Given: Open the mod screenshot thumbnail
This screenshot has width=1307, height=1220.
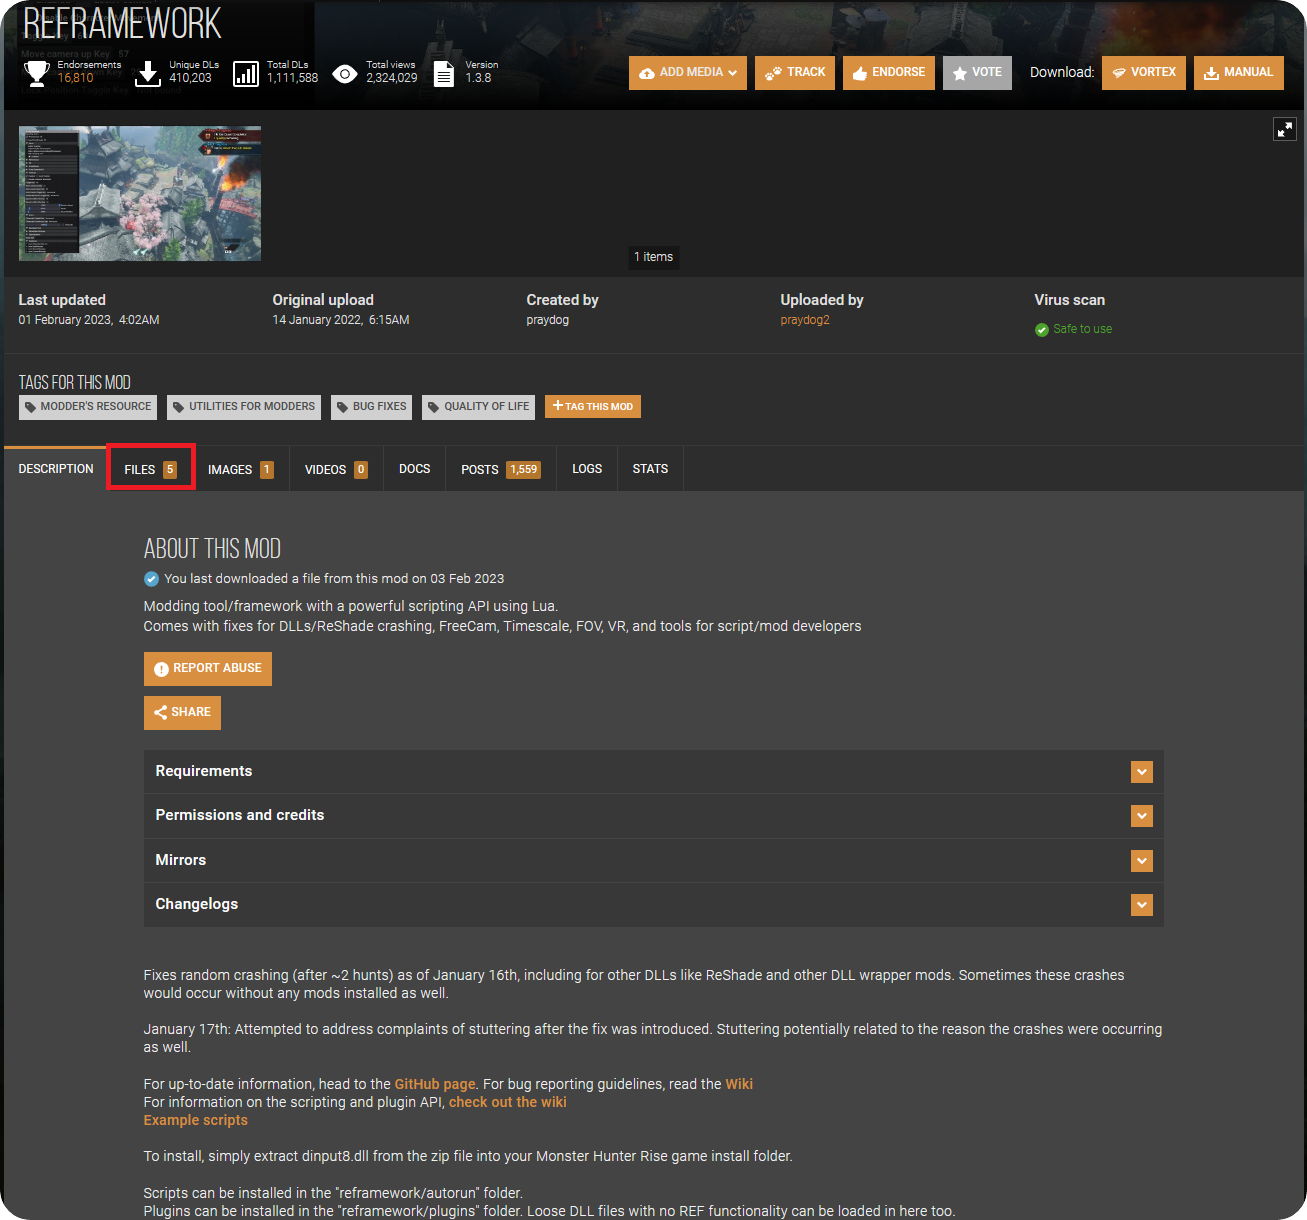Looking at the screenshot, I should pyautogui.click(x=140, y=194).
